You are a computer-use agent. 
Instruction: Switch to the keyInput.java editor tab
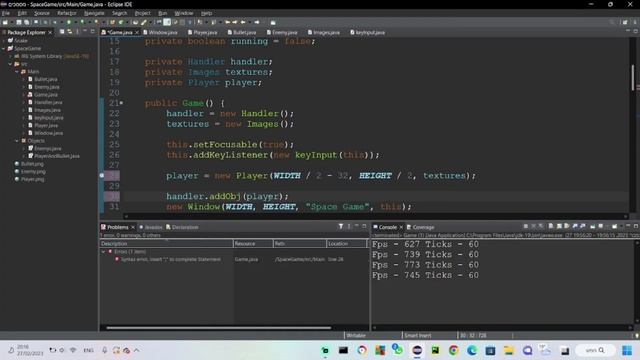pyautogui.click(x=369, y=32)
